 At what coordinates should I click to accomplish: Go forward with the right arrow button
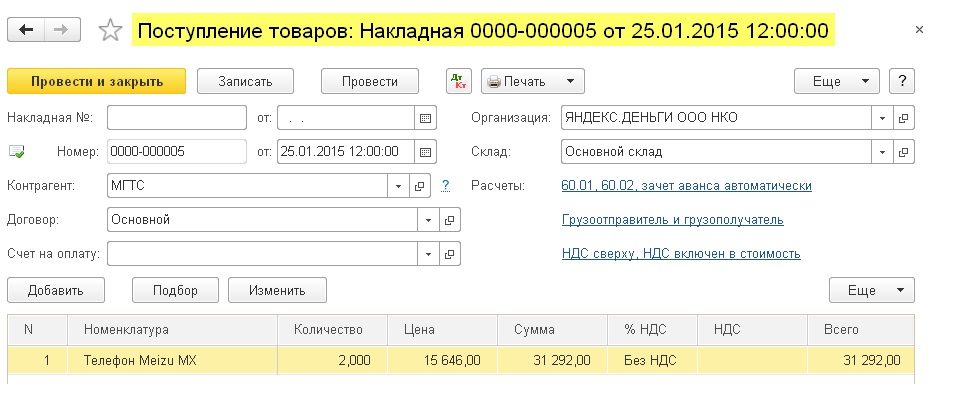pos(62,29)
